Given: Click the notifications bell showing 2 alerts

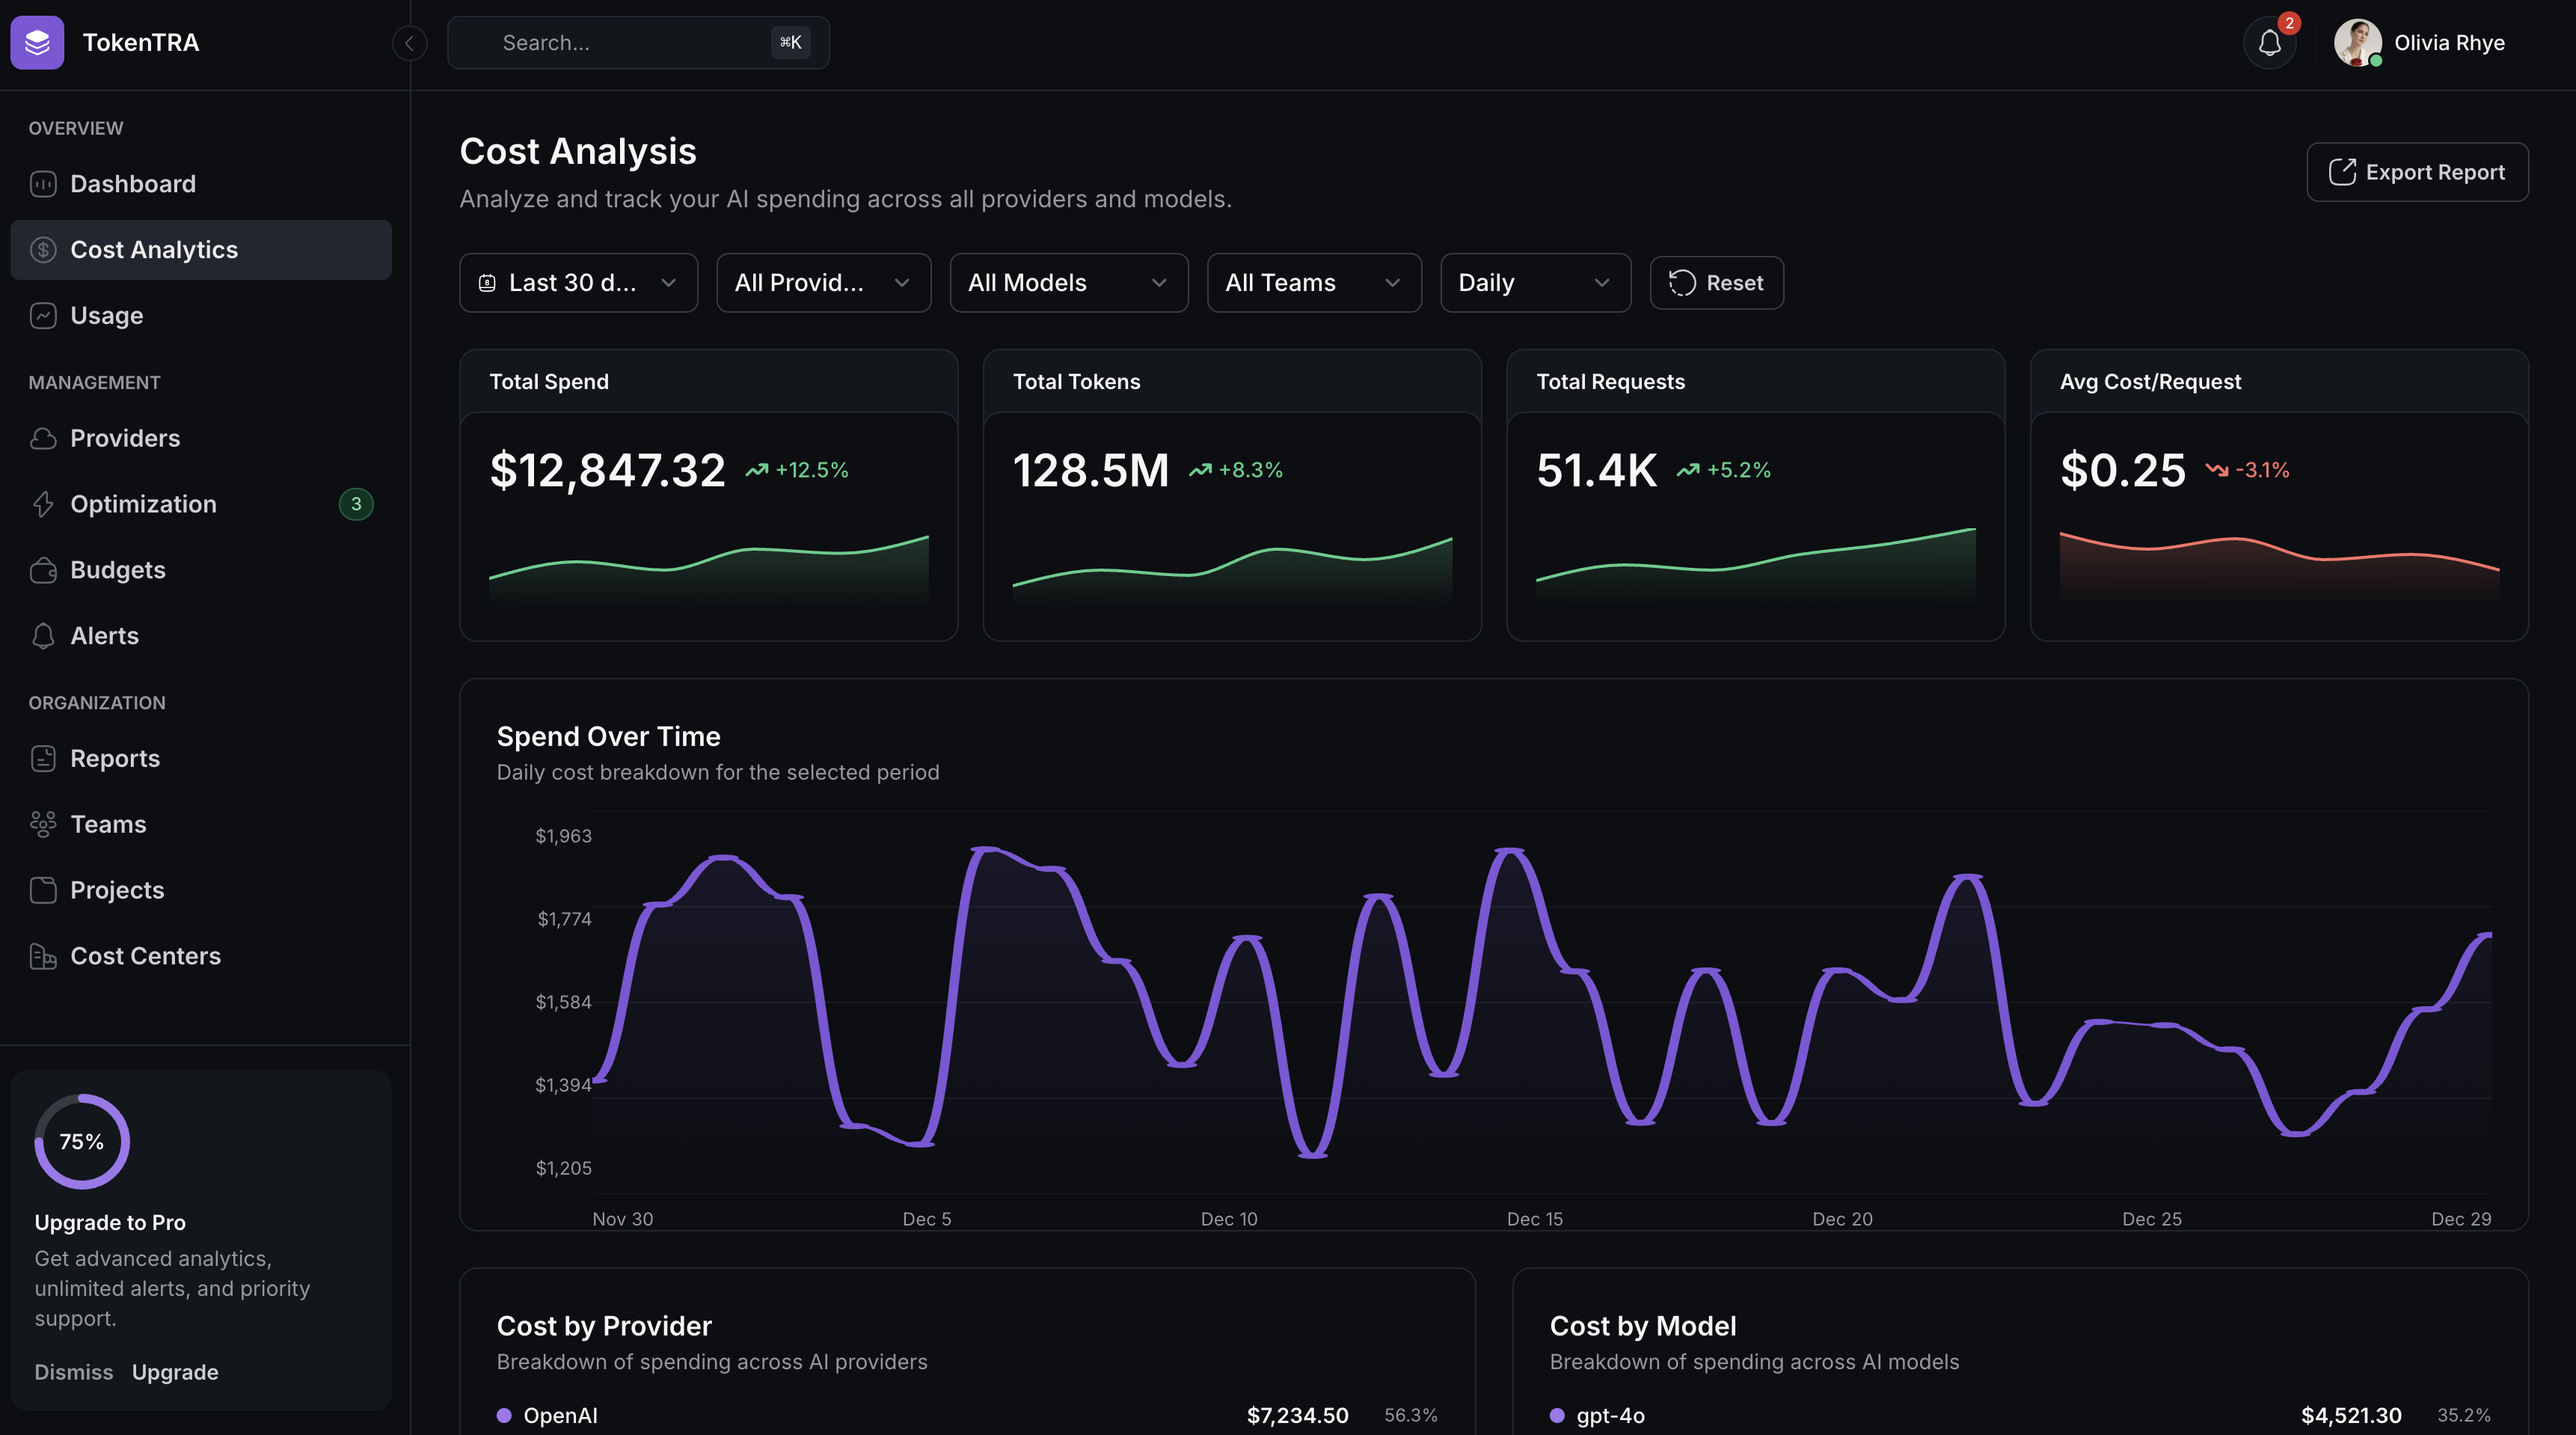Looking at the screenshot, I should [2269, 42].
